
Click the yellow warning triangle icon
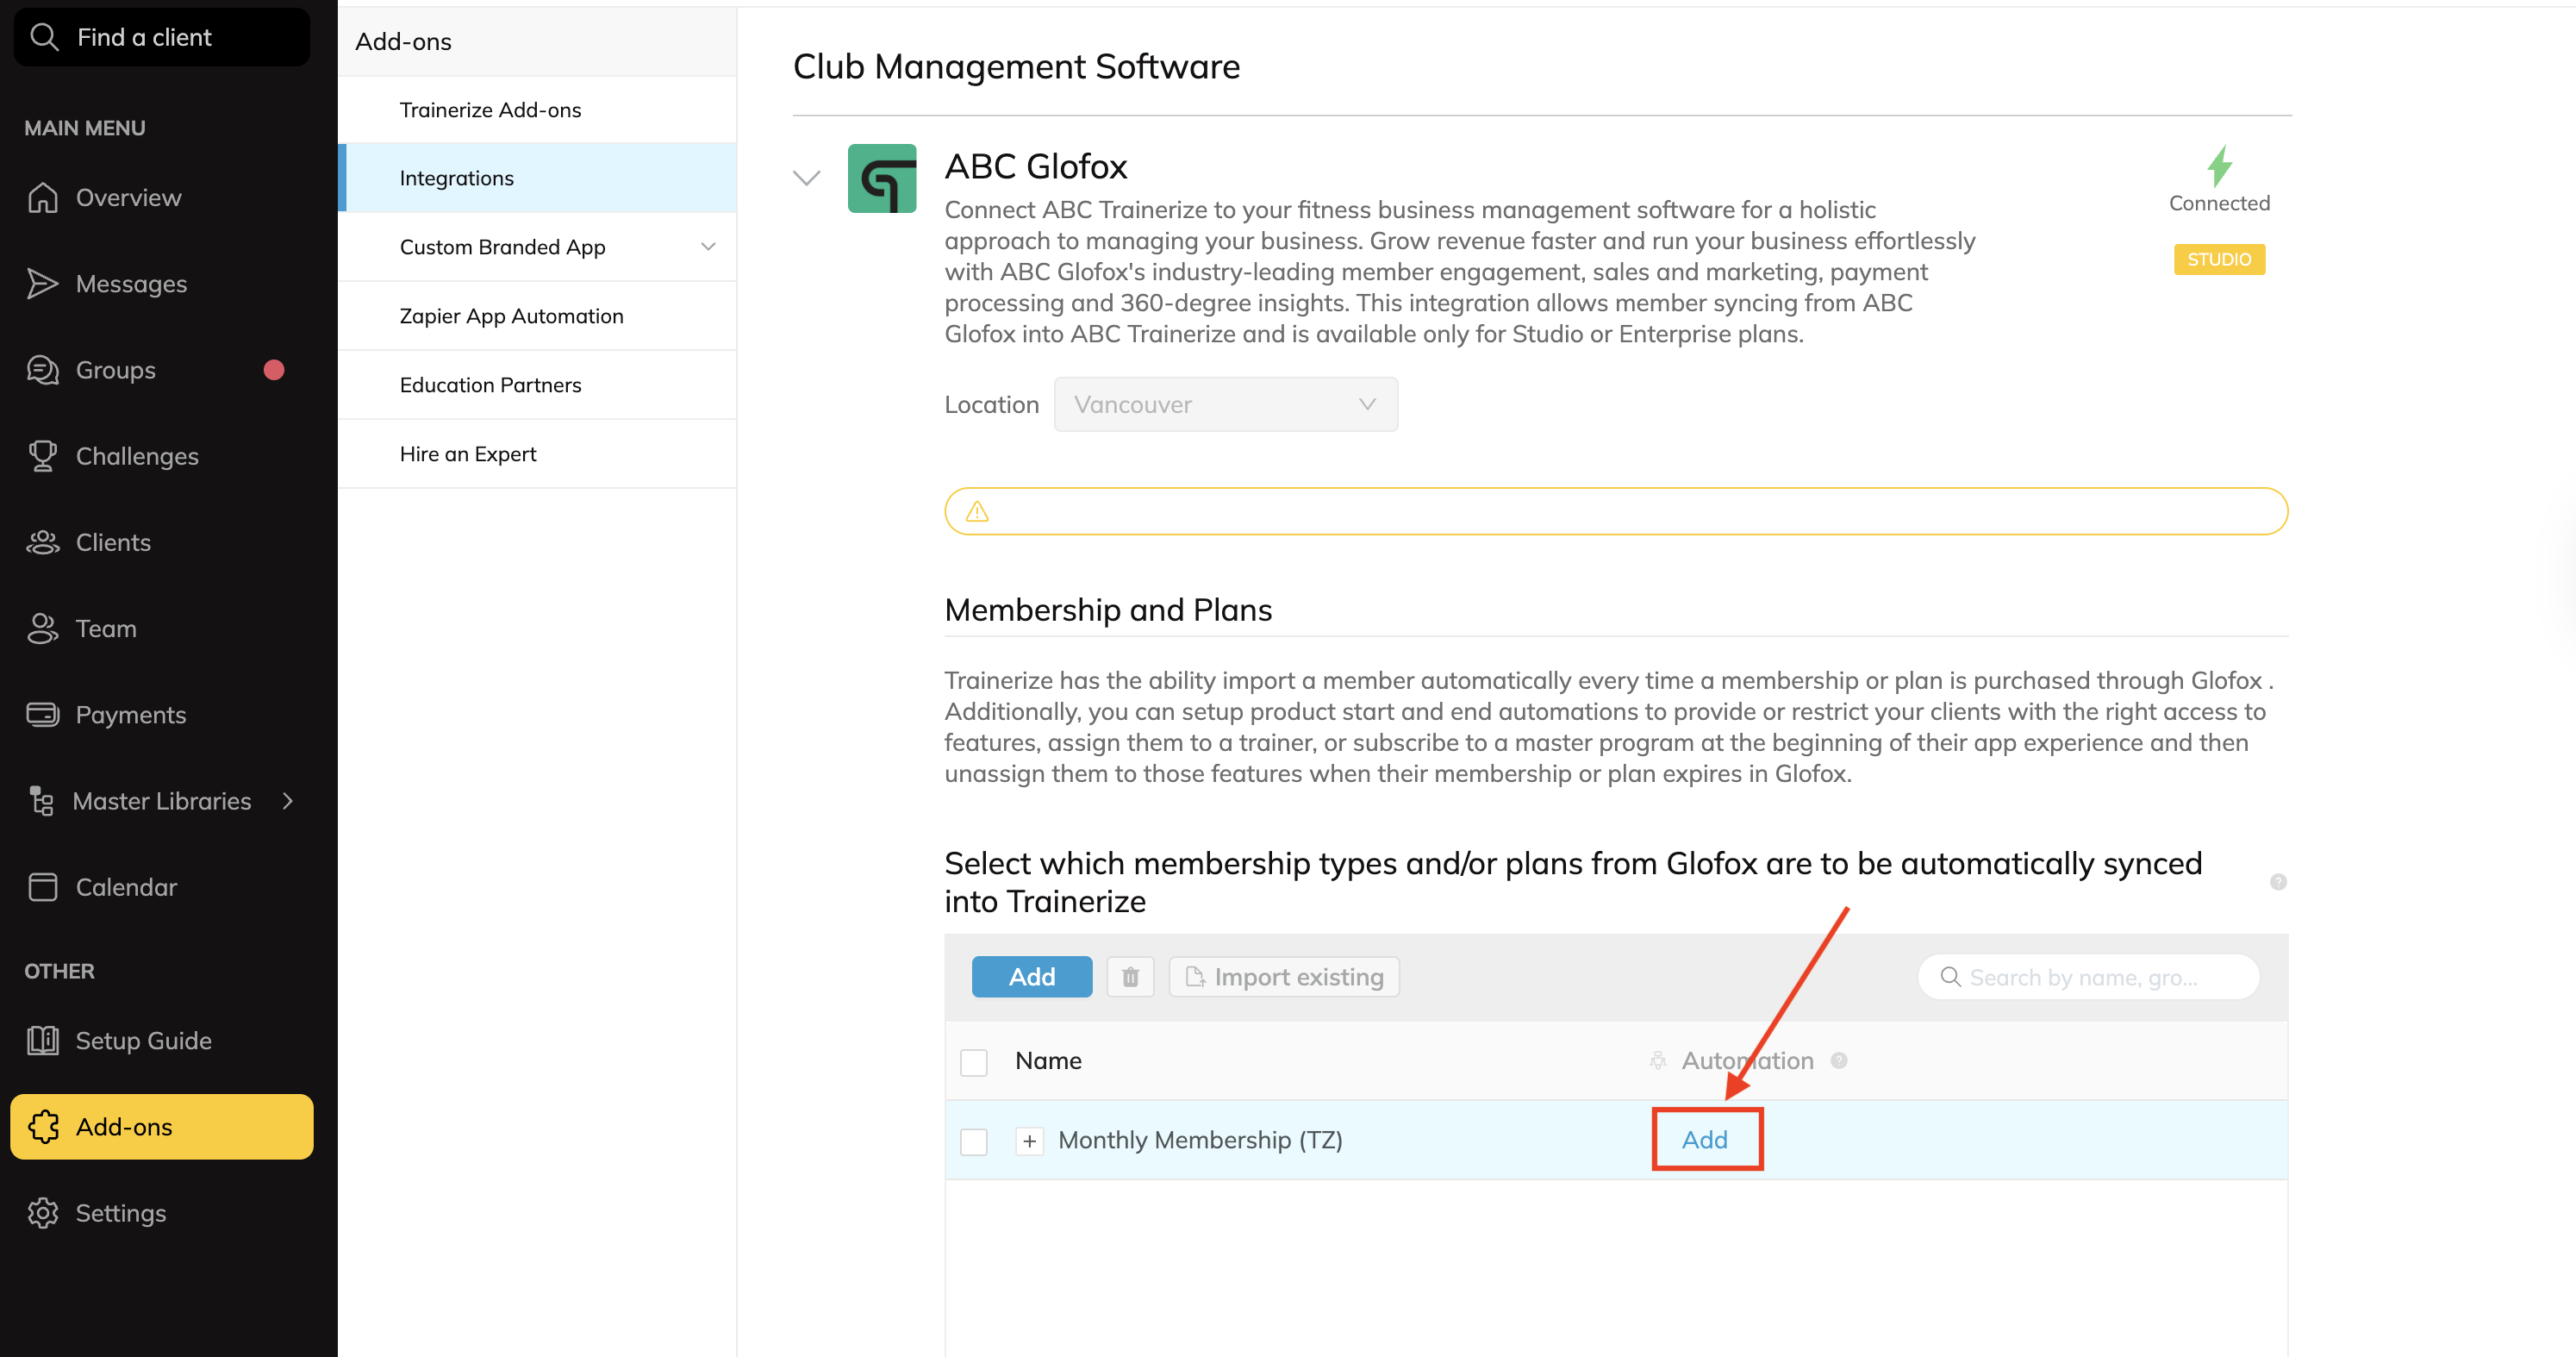977,512
